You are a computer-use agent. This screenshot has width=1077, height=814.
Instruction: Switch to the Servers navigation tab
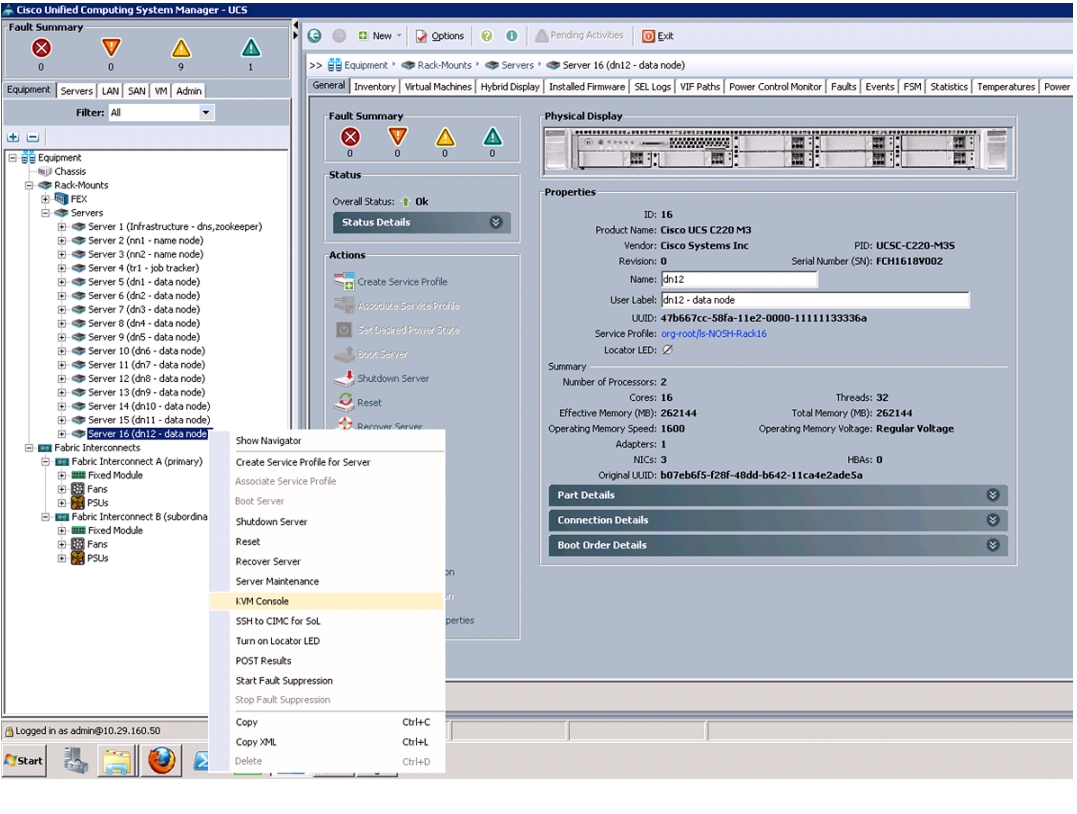click(76, 91)
